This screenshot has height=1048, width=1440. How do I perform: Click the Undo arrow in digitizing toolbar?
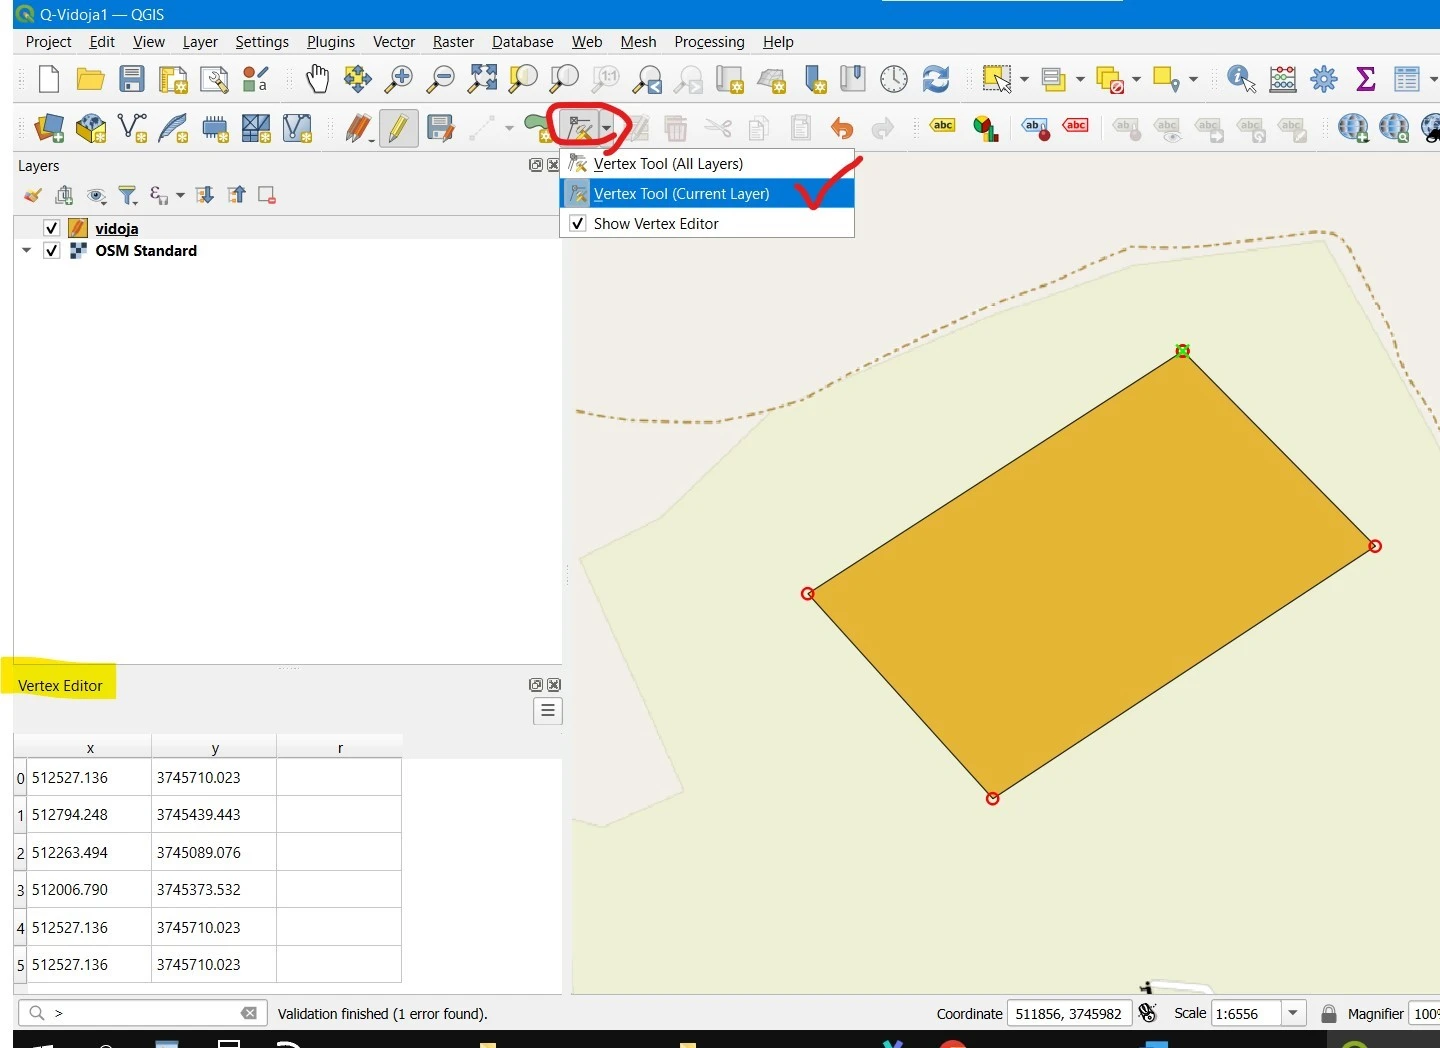point(842,128)
